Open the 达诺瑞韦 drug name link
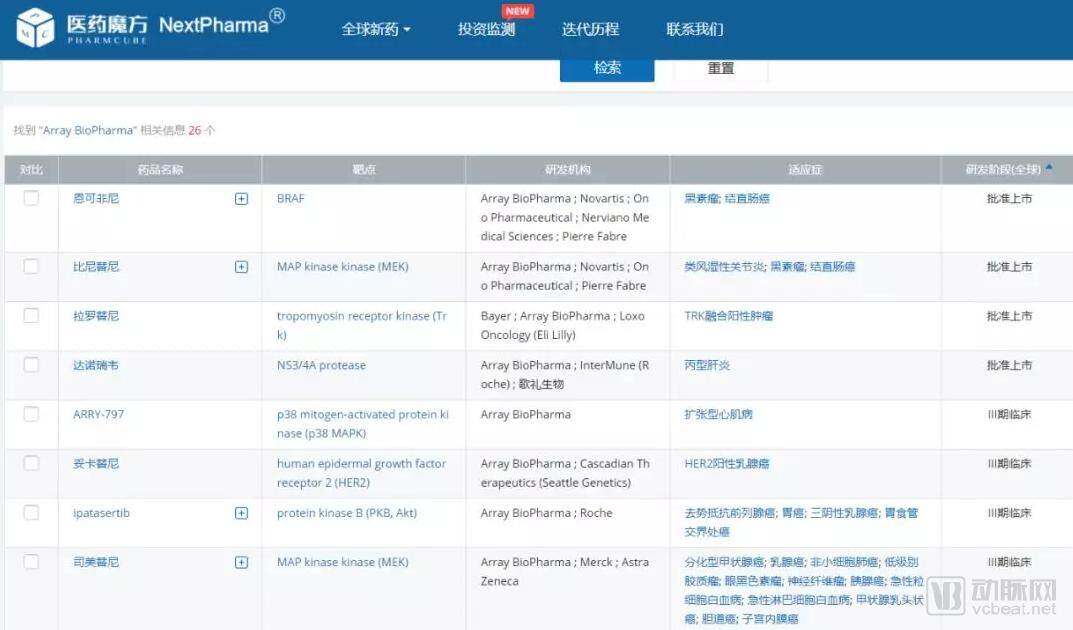The width and height of the screenshot is (1073, 630). pyautogui.click(x=96, y=365)
